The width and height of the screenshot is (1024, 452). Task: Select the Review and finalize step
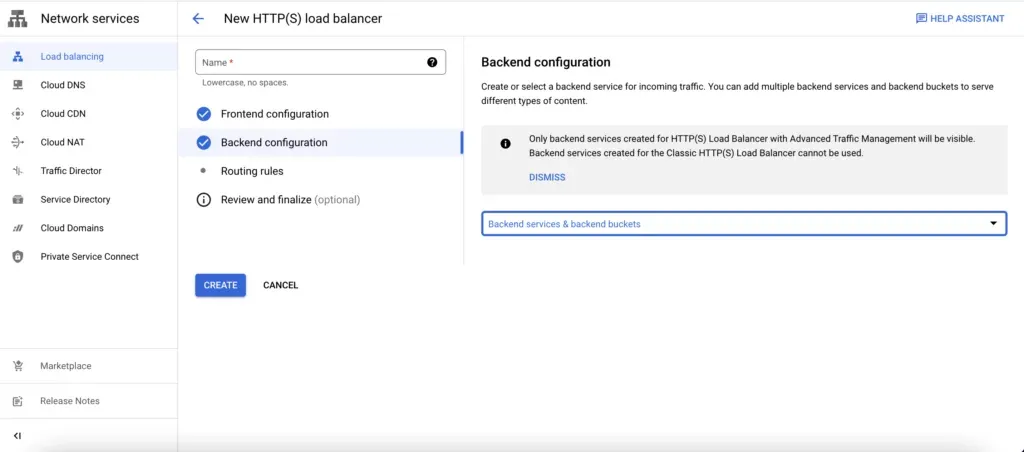(320, 200)
